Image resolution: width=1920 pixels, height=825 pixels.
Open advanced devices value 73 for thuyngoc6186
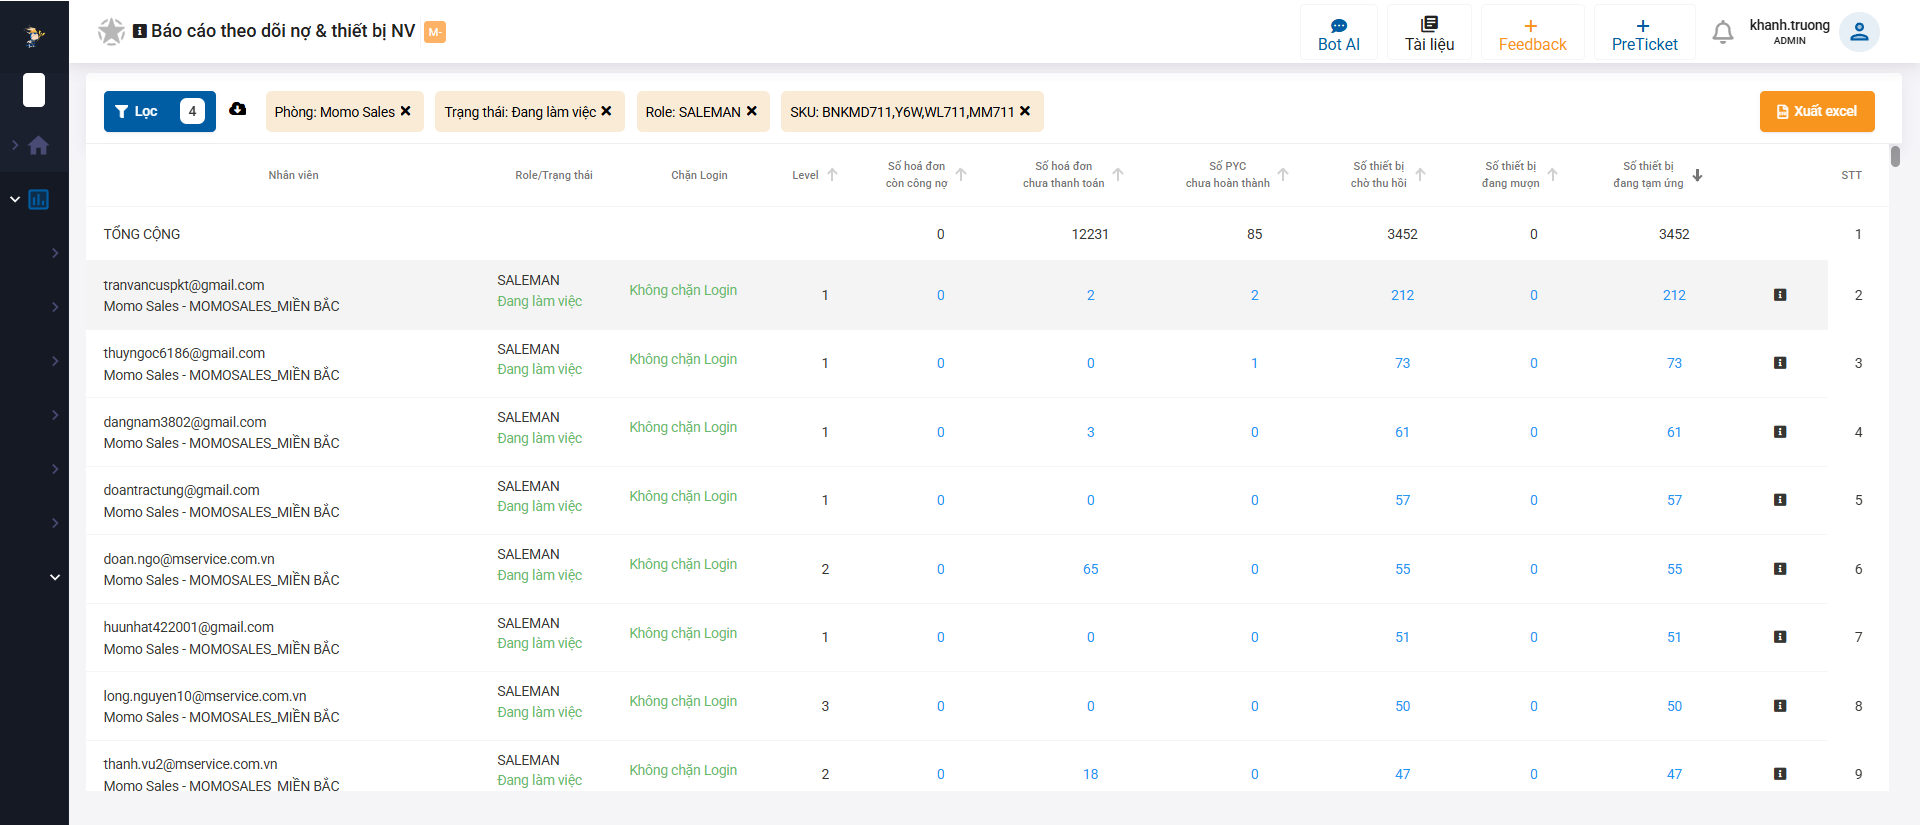click(x=1674, y=363)
